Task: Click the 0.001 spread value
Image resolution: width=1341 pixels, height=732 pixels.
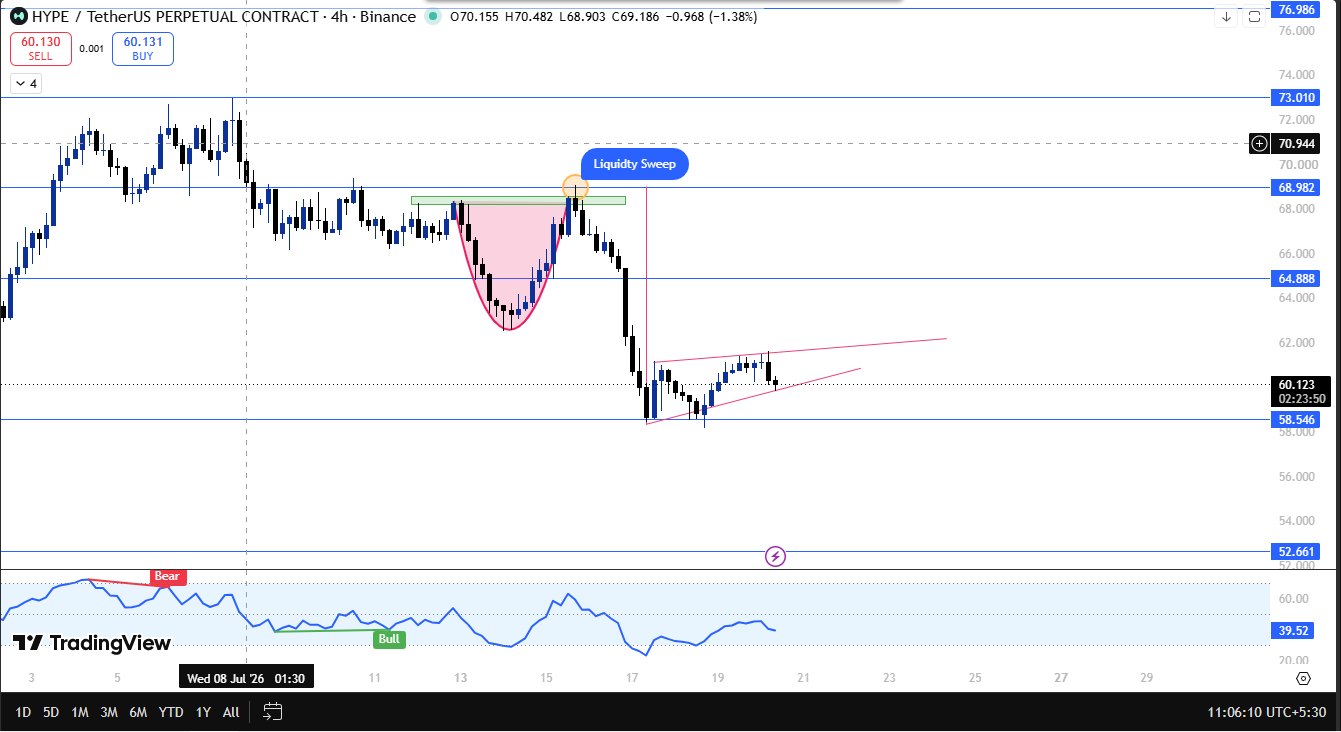Action: 92,49
